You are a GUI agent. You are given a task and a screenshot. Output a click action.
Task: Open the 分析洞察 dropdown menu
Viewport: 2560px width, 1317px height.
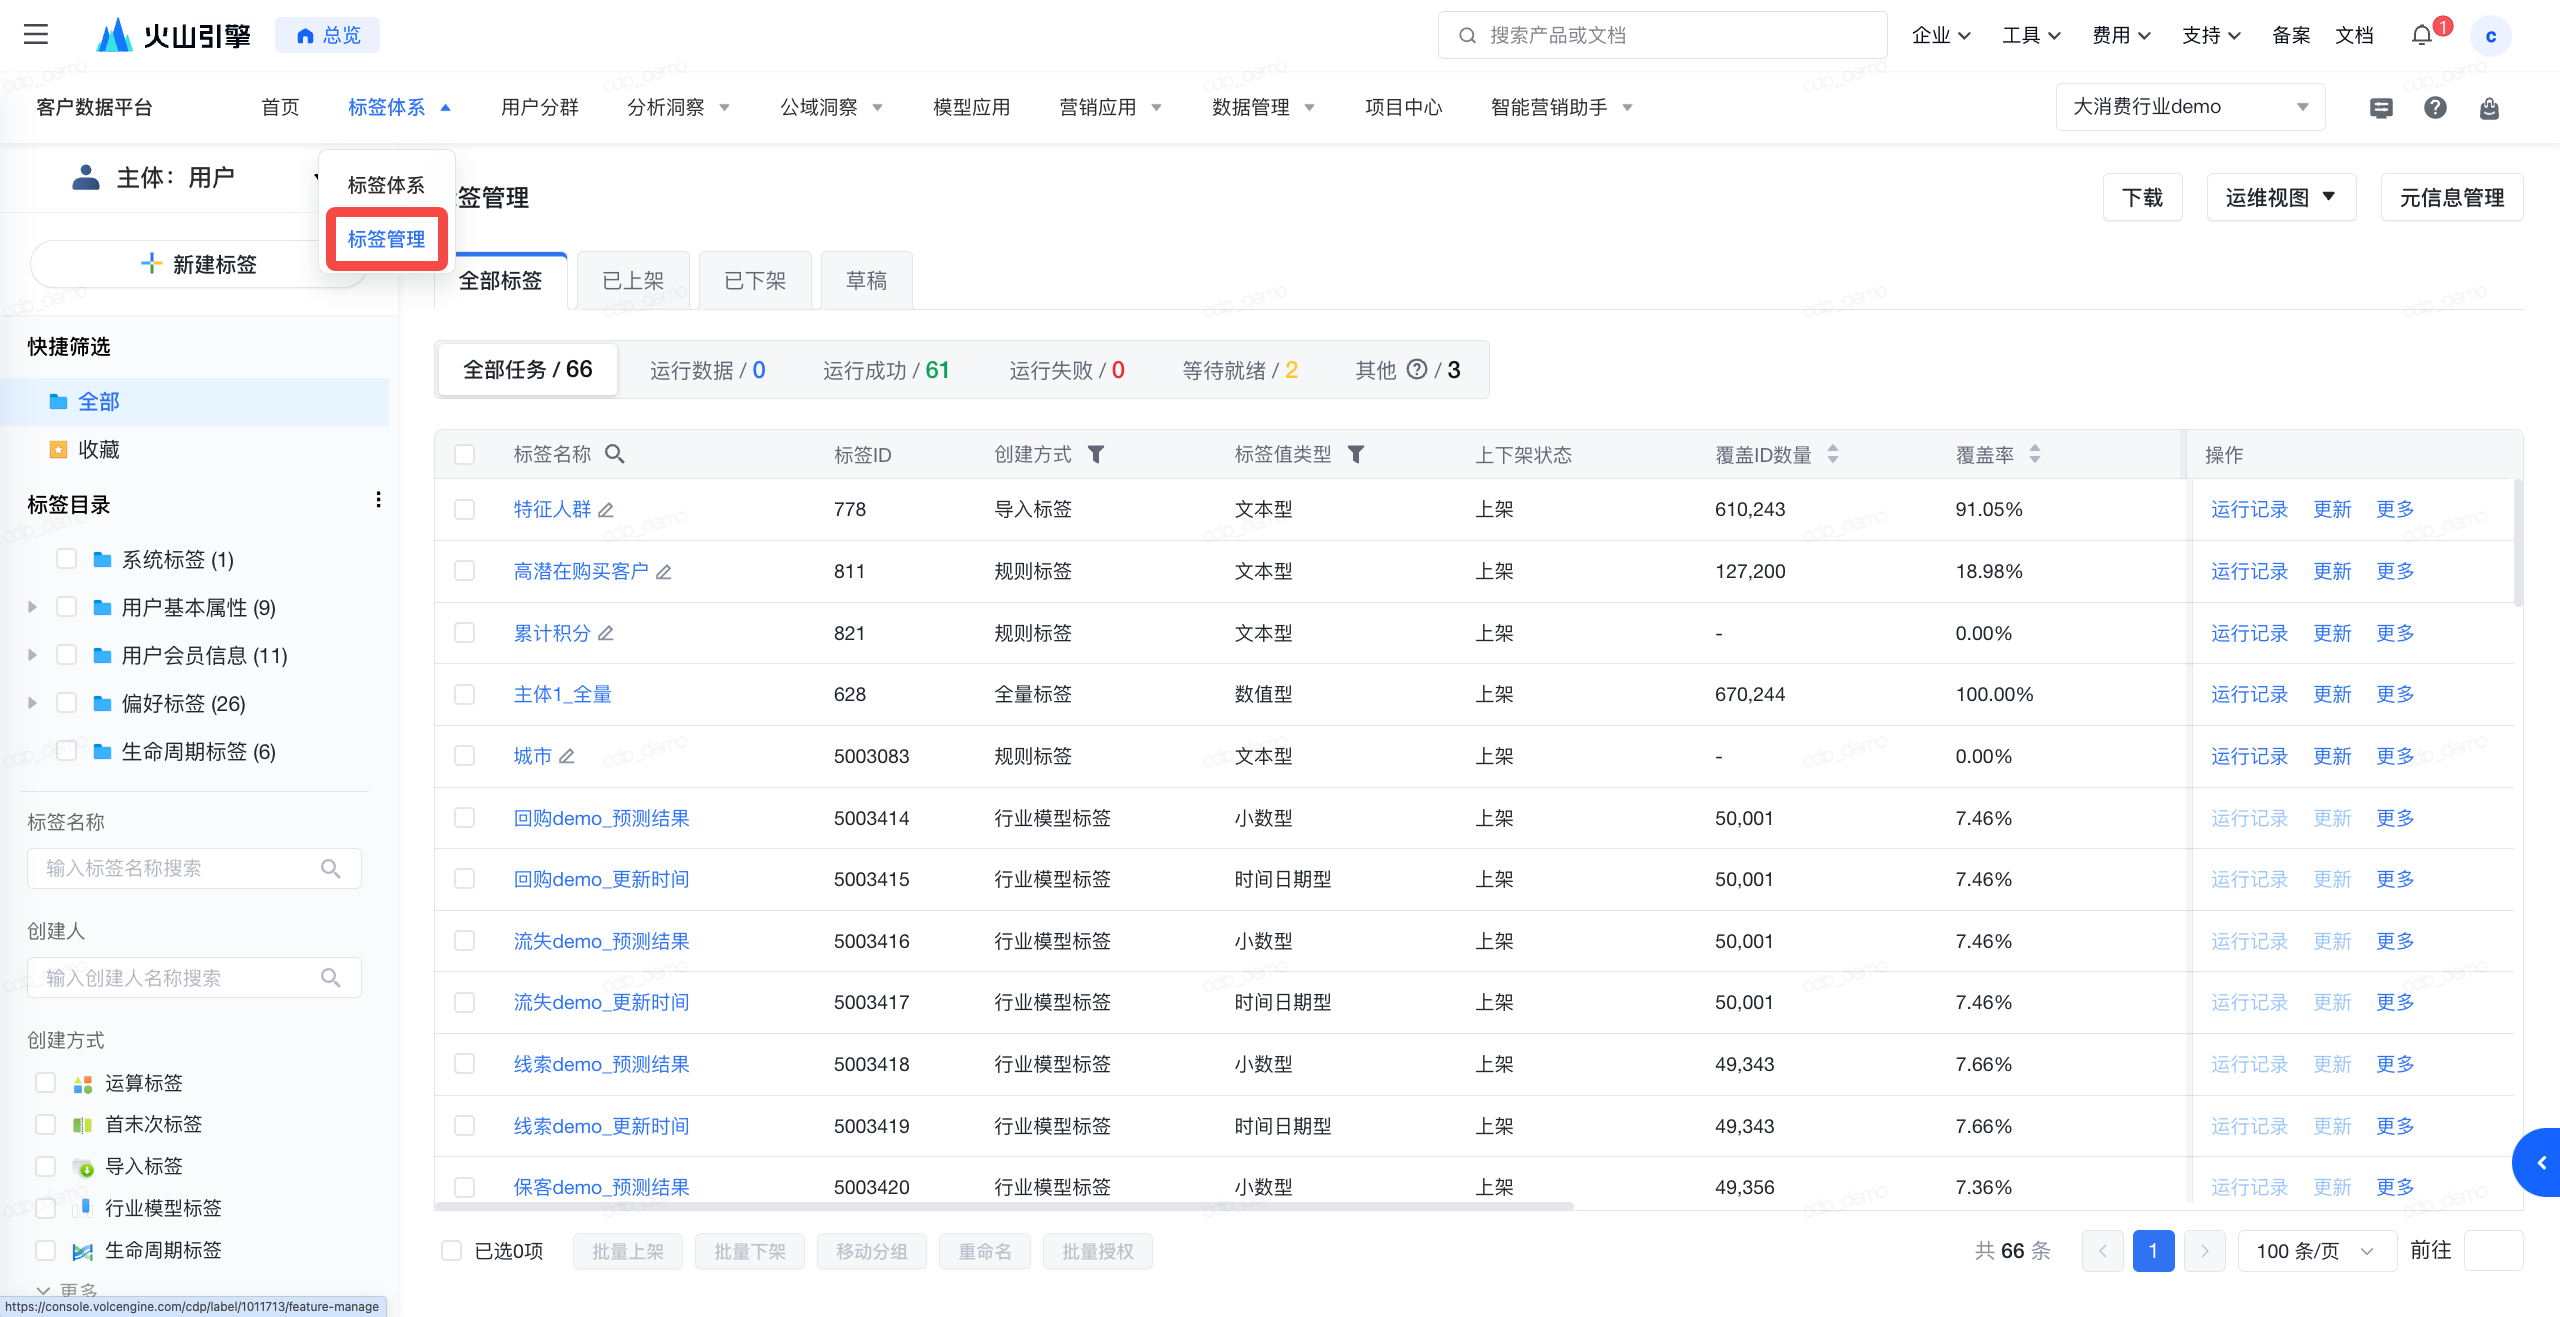pyautogui.click(x=679, y=107)
